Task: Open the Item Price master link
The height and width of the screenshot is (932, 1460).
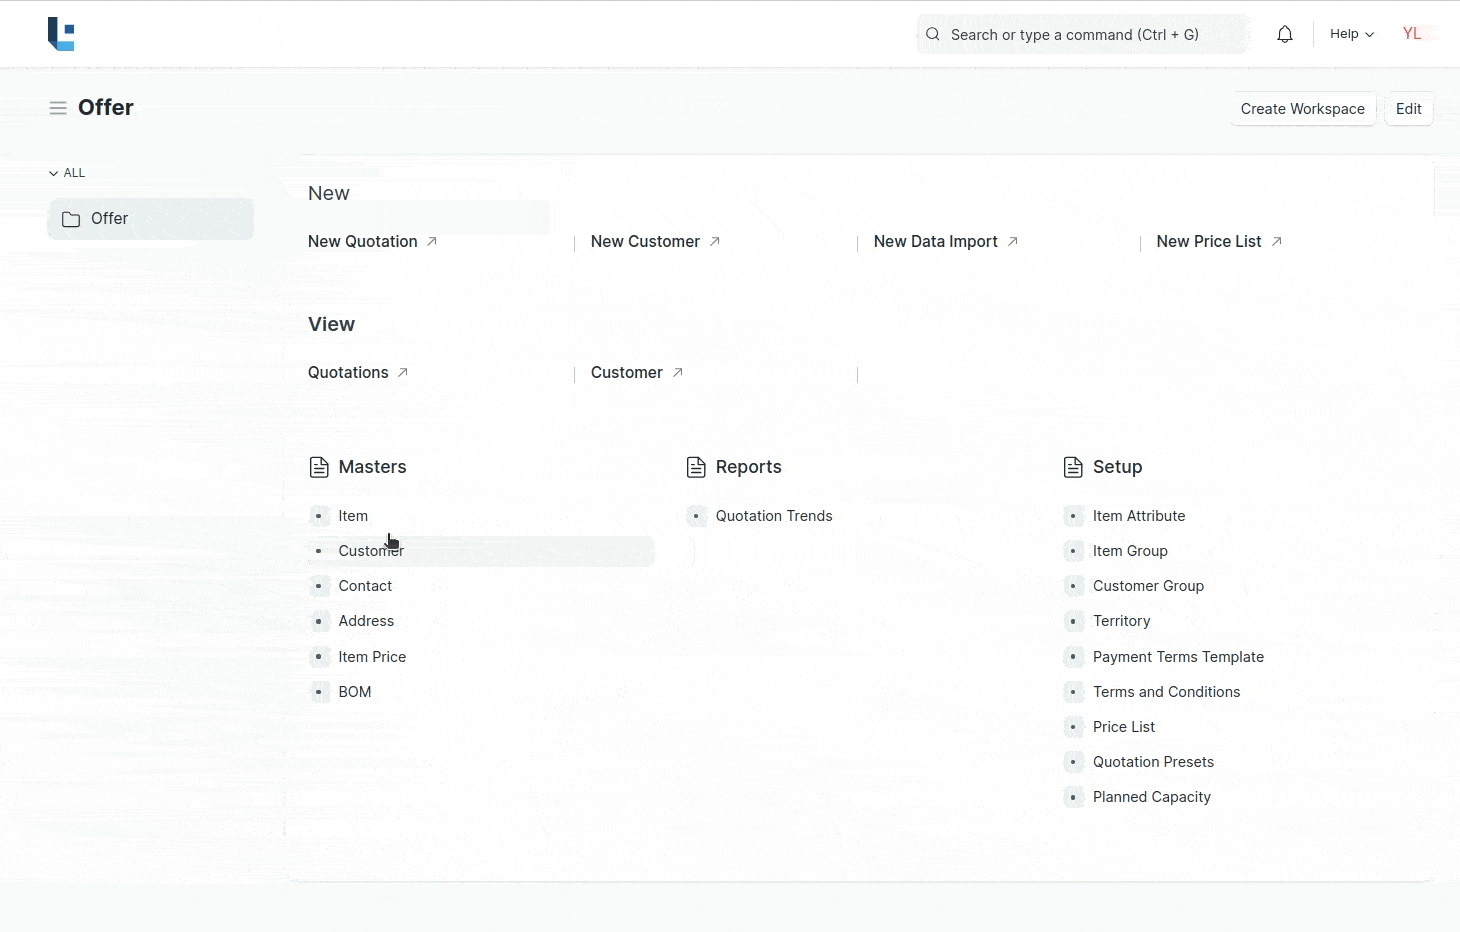Action: click(x=372, y=657)
